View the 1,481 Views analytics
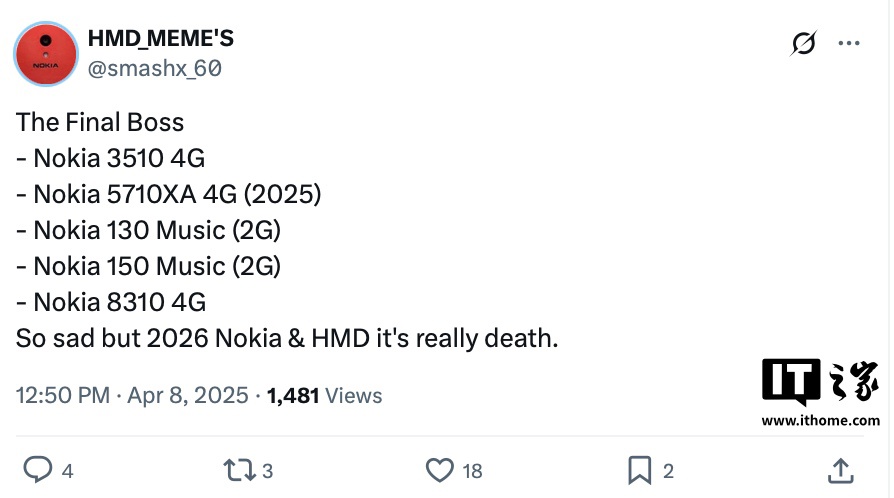The height and width of the screenshot is (498, 894). point(325,395)
